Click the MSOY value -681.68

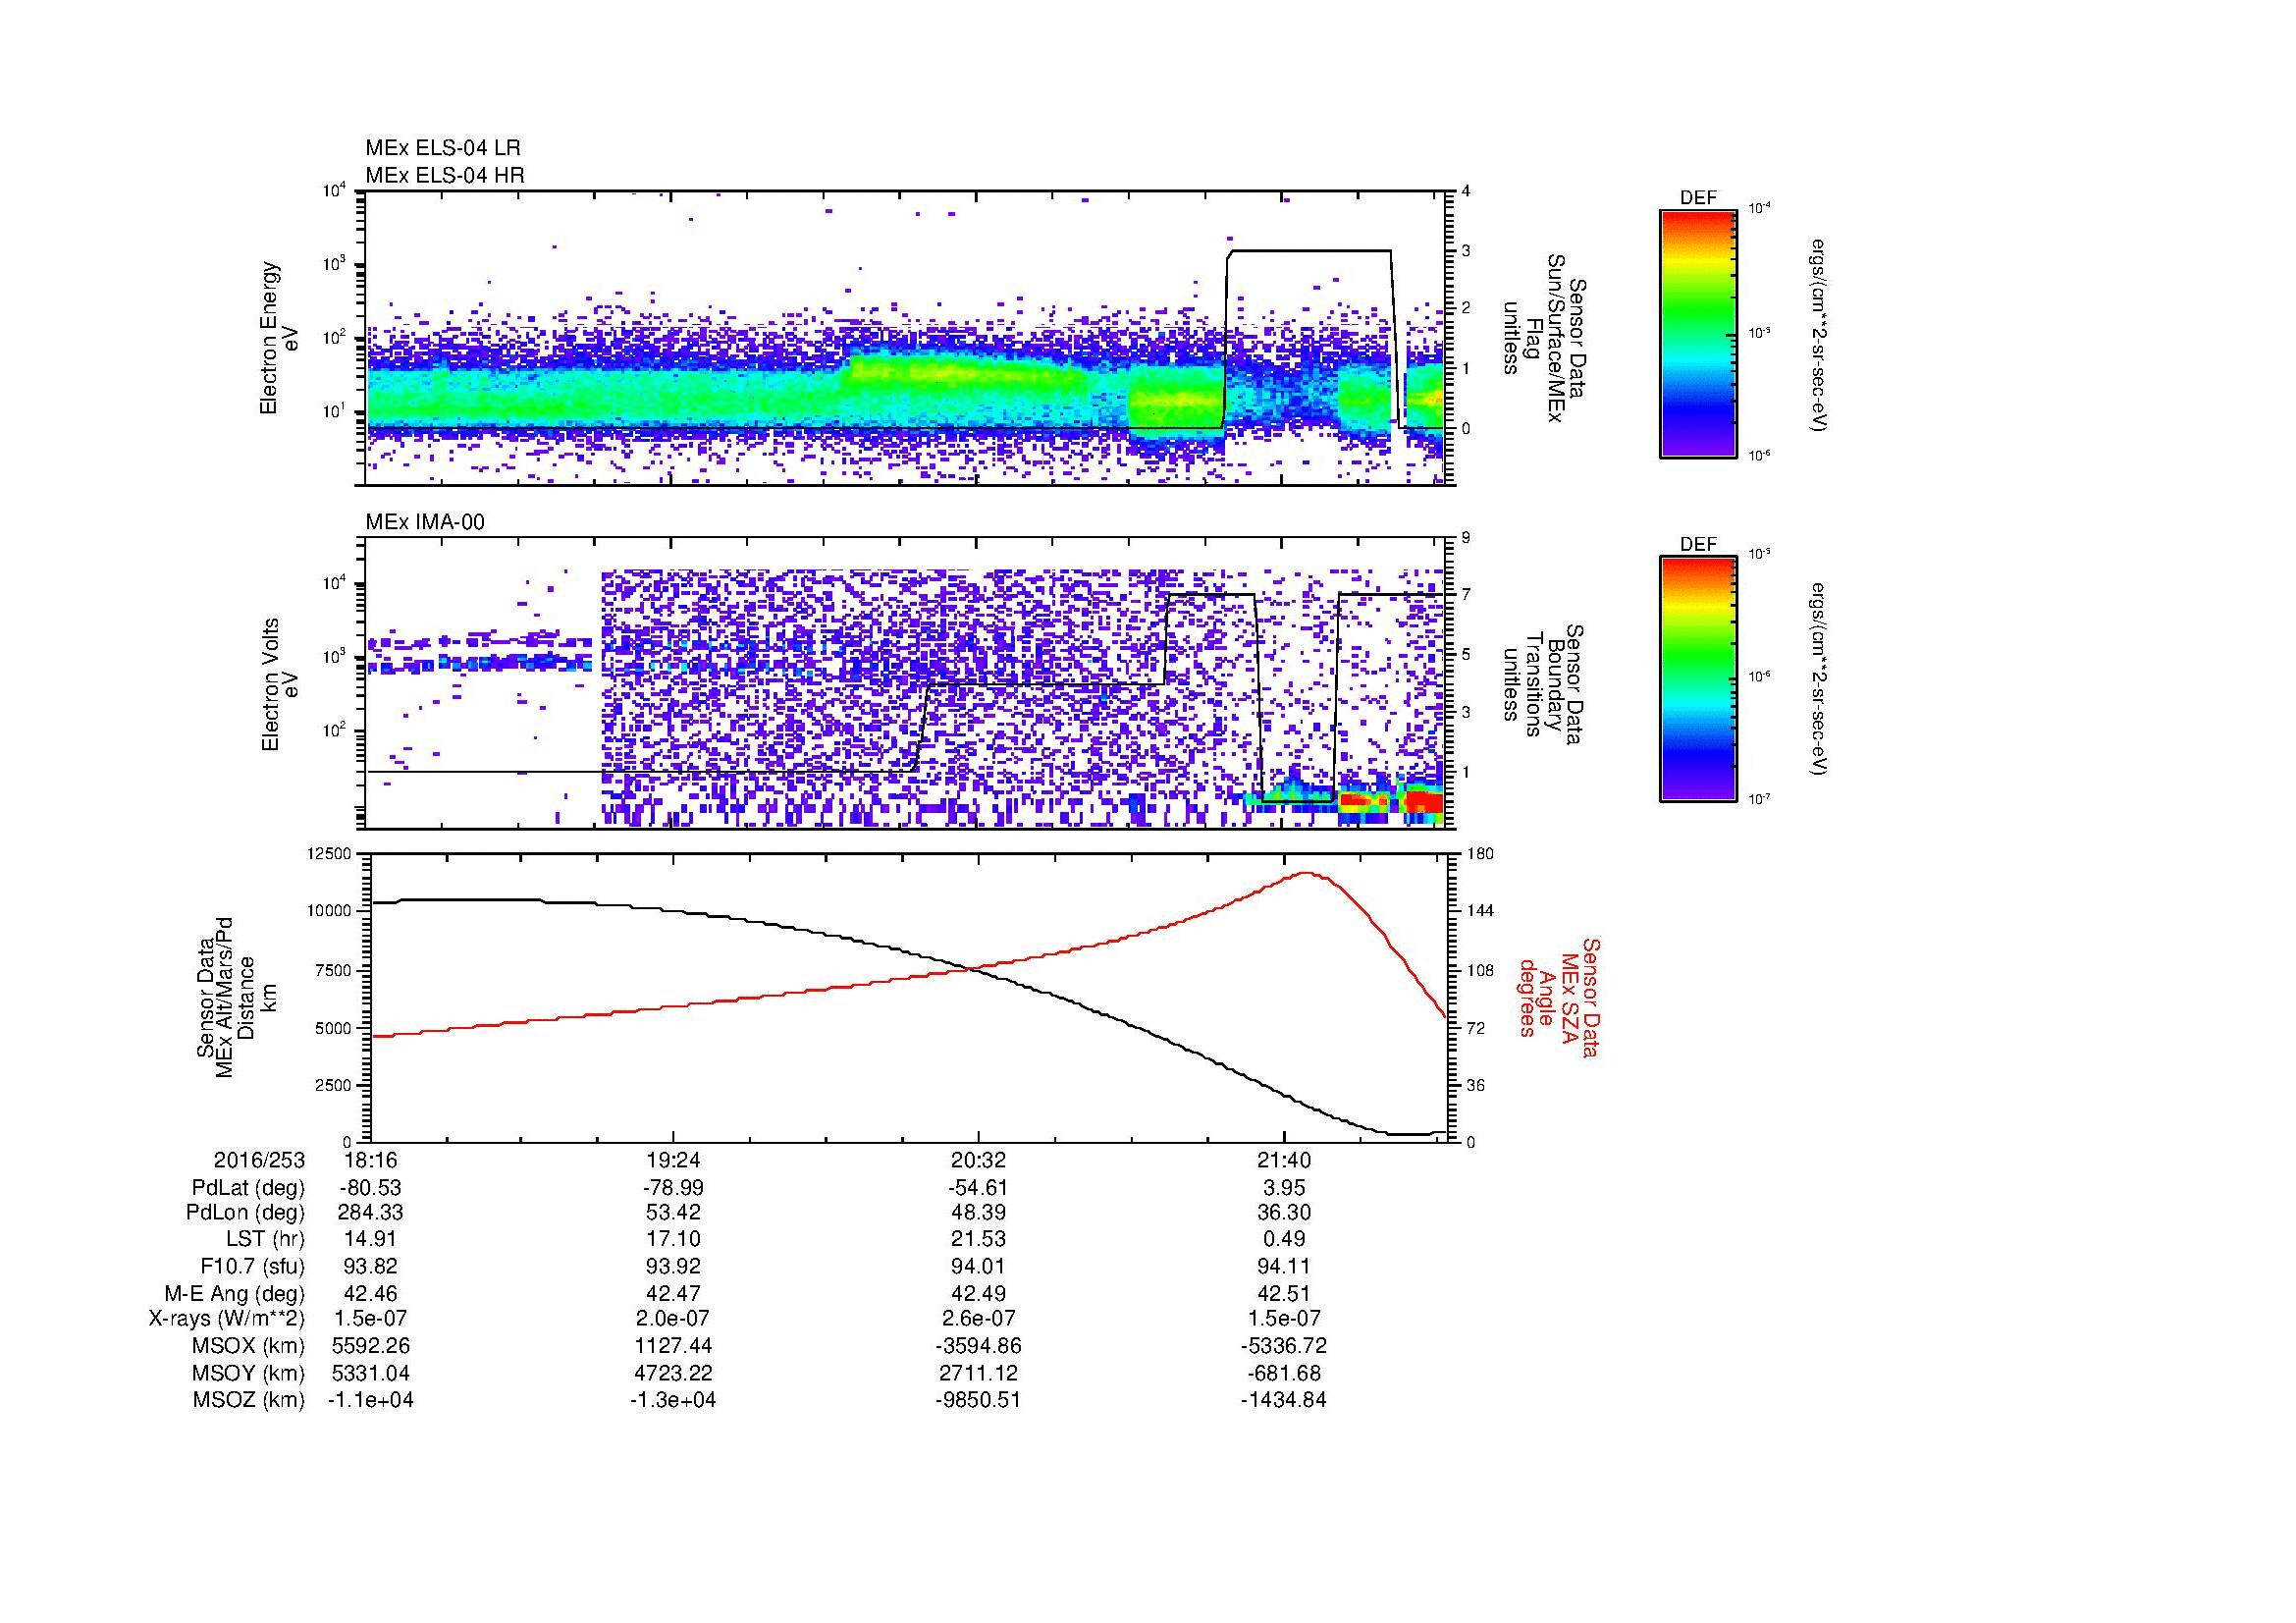[1284, 1373]
